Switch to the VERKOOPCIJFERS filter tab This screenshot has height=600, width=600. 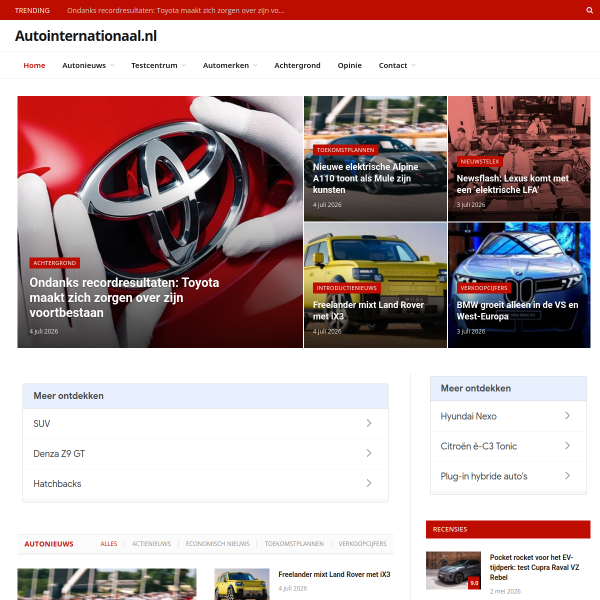pos(362,544)
